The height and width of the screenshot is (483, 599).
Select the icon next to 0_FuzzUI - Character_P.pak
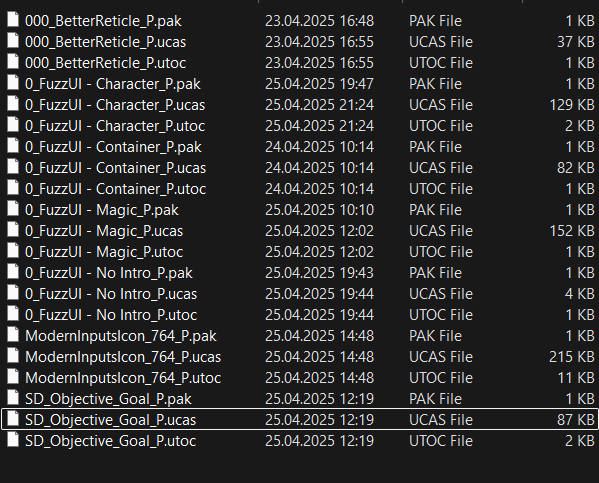click(13, 83)
